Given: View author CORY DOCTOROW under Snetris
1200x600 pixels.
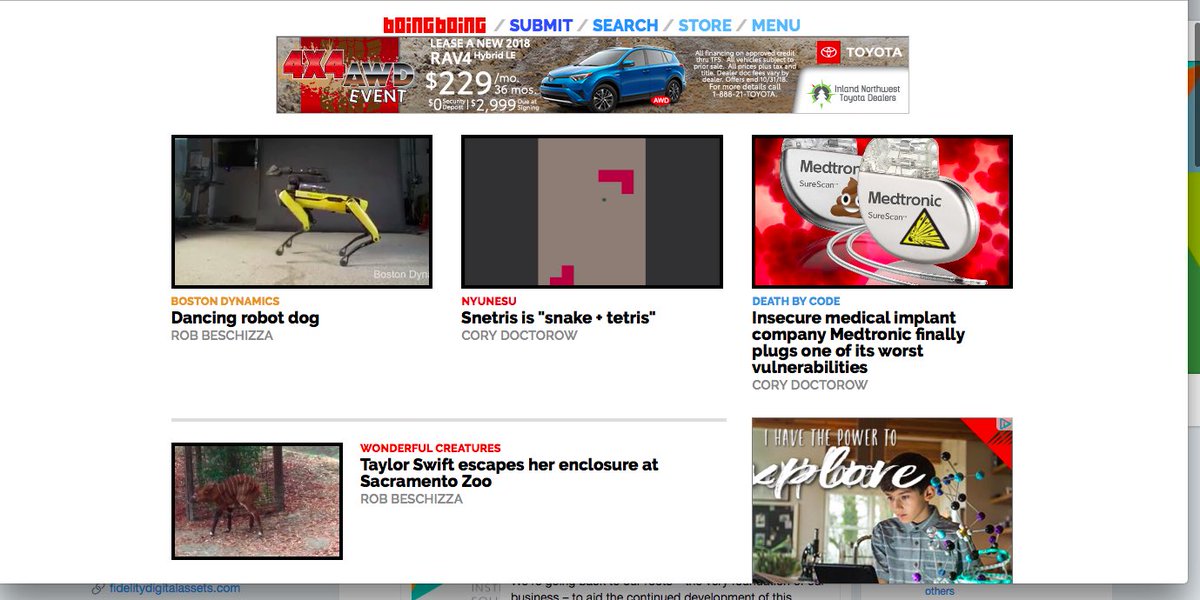Looking at the screenshot, I should [519, 336].
